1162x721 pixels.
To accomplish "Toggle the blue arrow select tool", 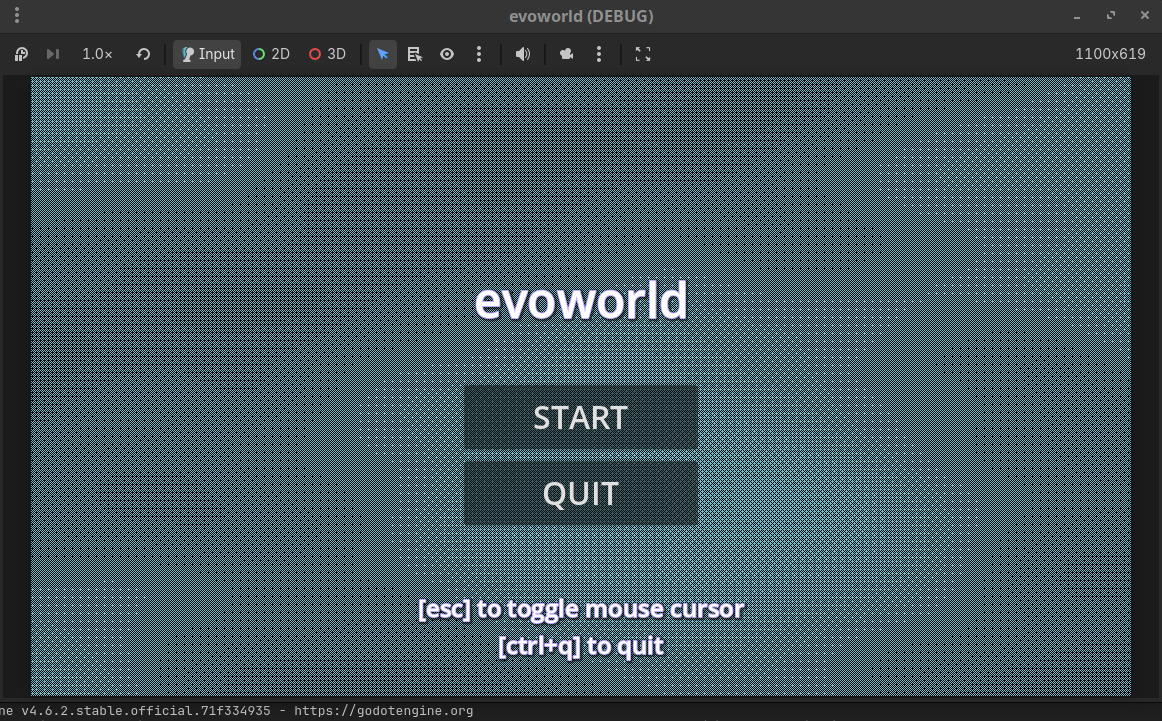I will (x=382, y=54).
